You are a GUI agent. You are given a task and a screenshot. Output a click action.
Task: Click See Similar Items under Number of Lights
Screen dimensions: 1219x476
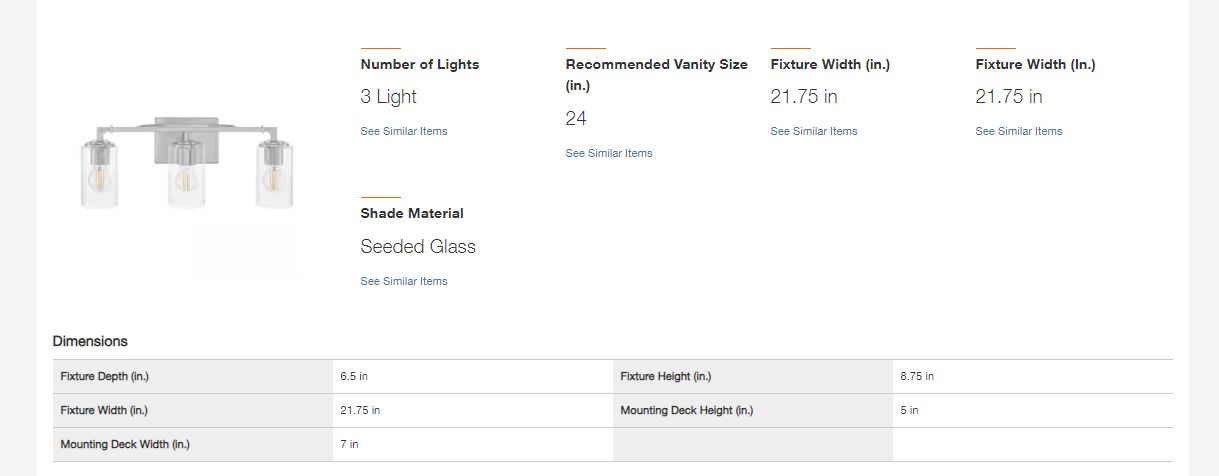coord(404,131)
